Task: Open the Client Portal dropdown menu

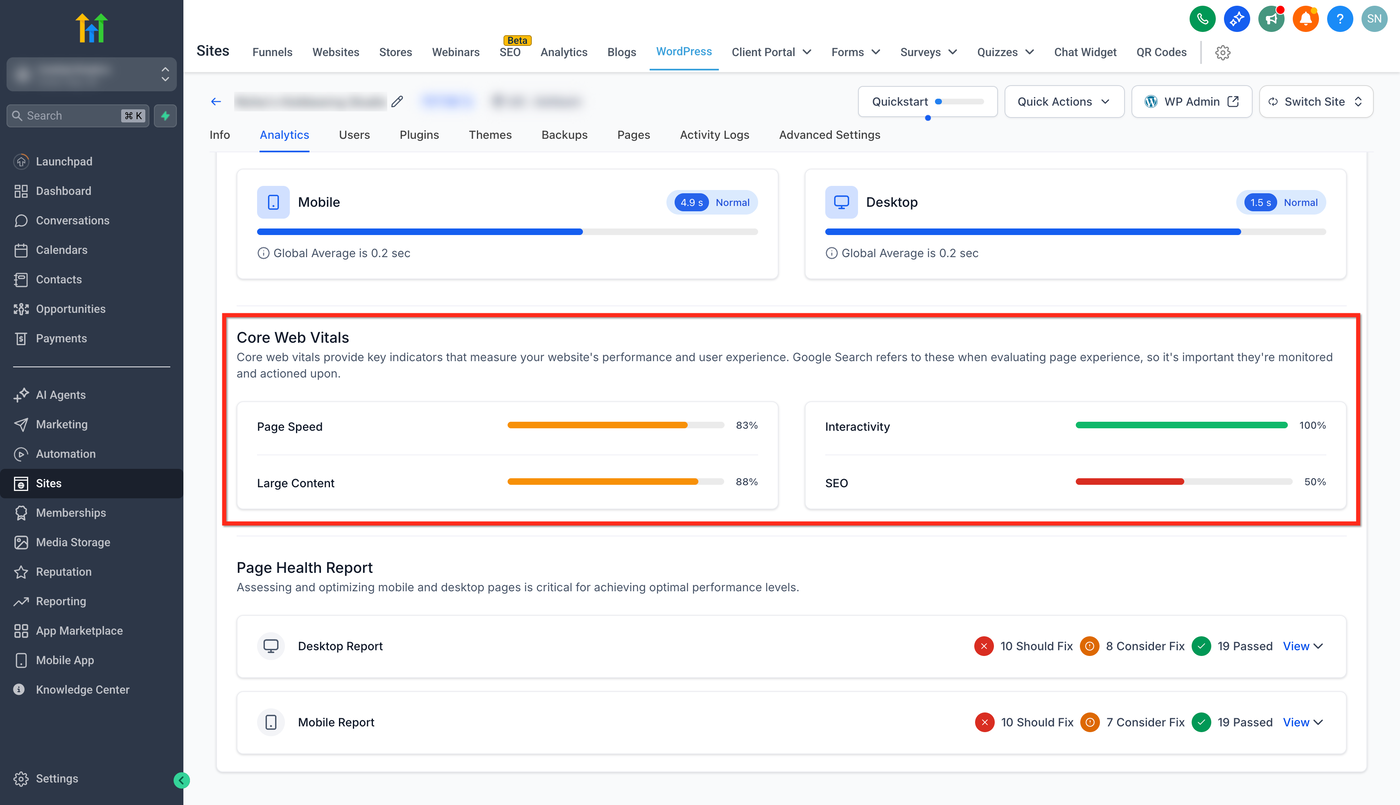Action: coord(771,52)
